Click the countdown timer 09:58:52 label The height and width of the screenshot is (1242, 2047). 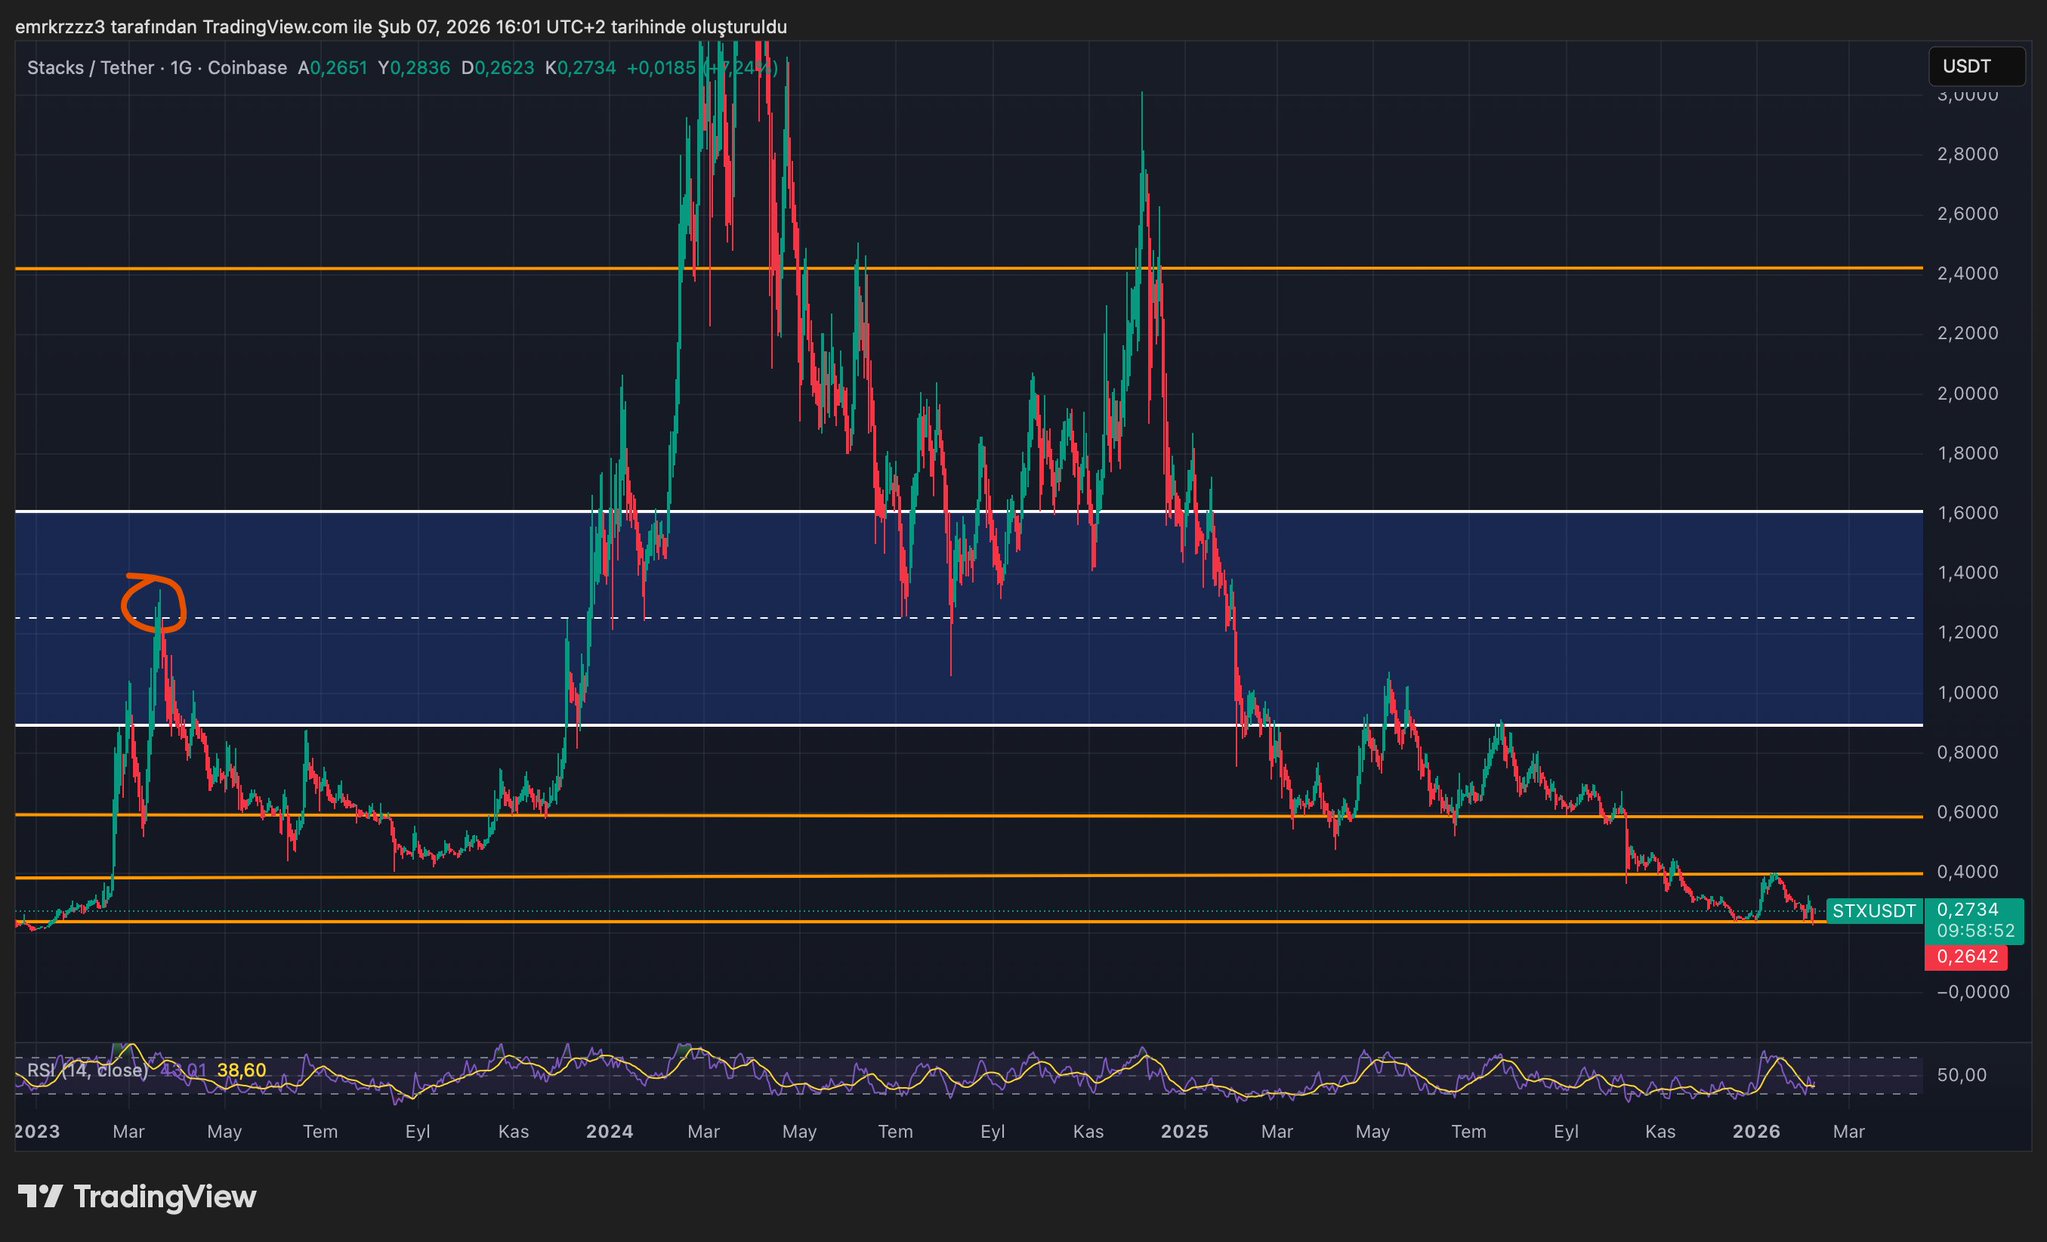click(1974, 931)
